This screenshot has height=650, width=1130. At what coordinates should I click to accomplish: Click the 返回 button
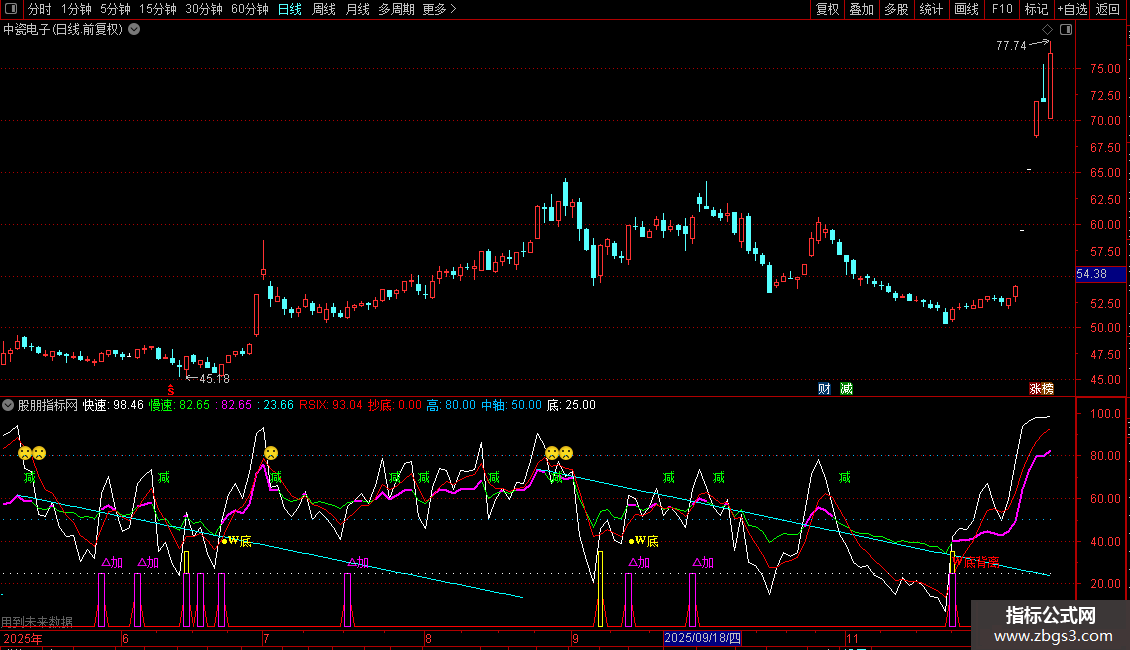(x=1108, y=9)
